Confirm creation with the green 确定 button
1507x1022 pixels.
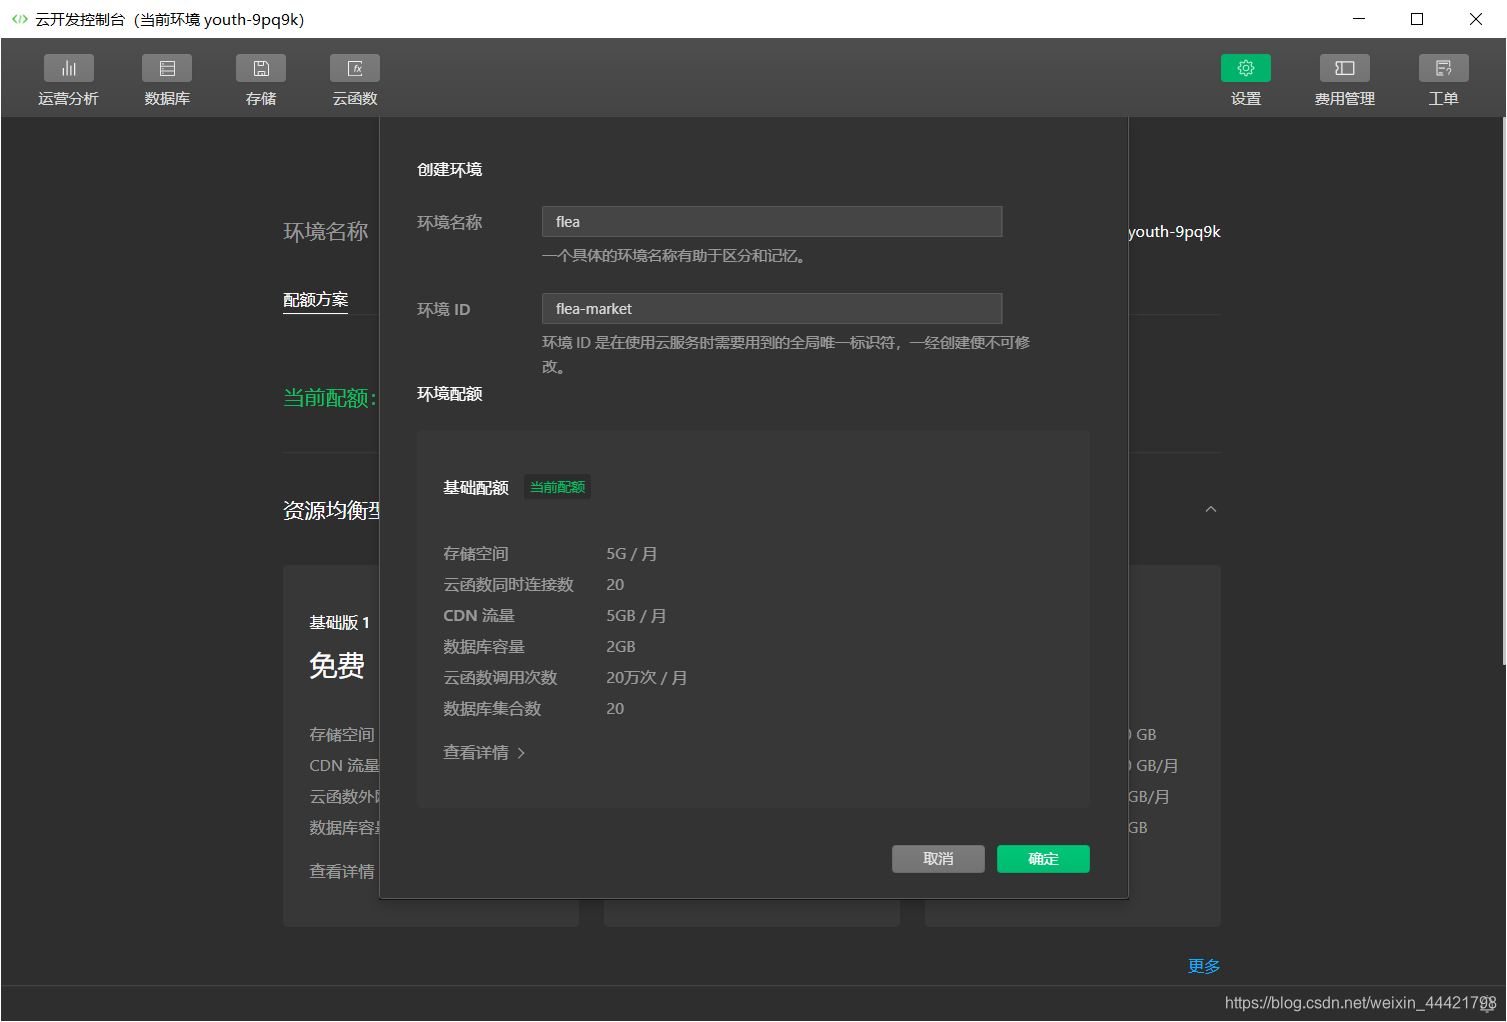(x=1043, y=859)
